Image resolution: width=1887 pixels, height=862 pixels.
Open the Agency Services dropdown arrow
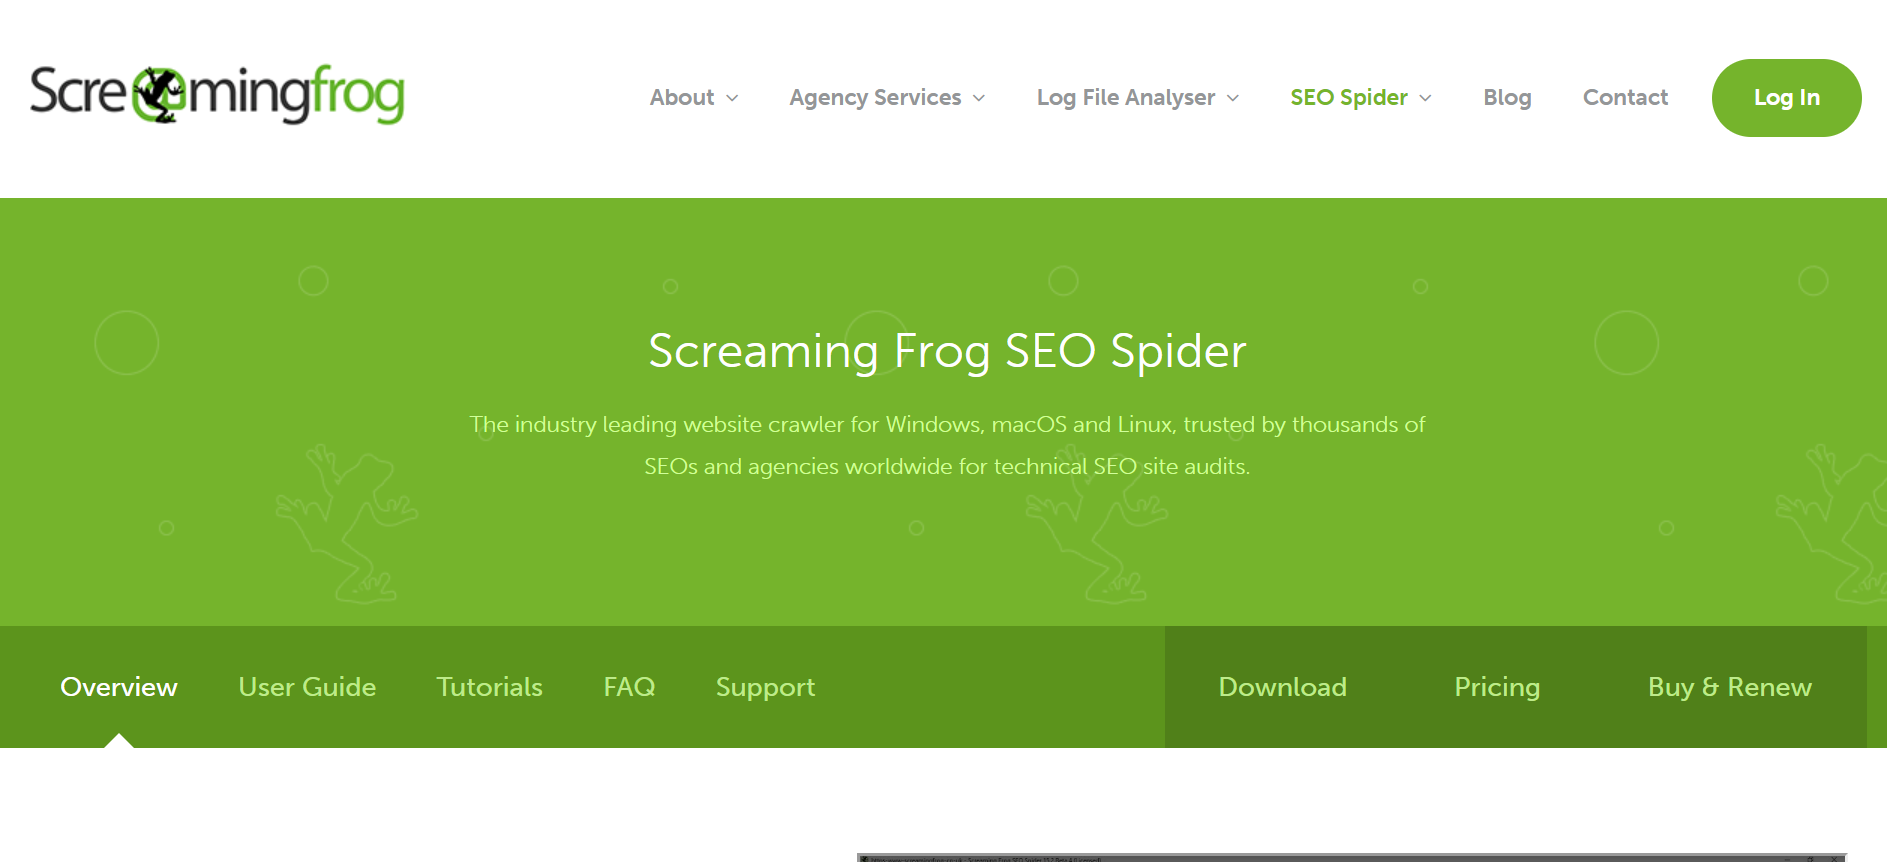979,98
